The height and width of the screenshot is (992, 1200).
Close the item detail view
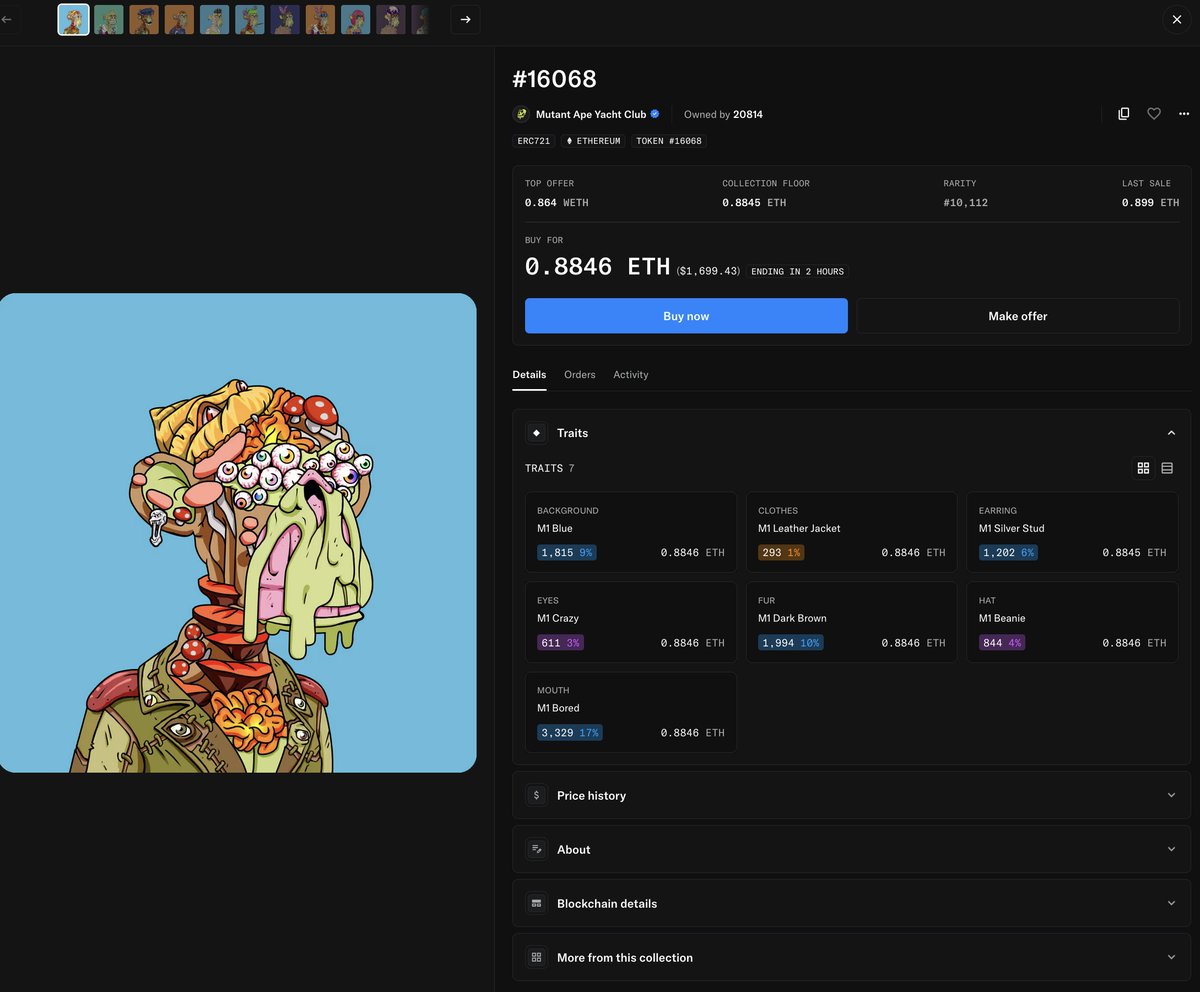[1177, 19]
